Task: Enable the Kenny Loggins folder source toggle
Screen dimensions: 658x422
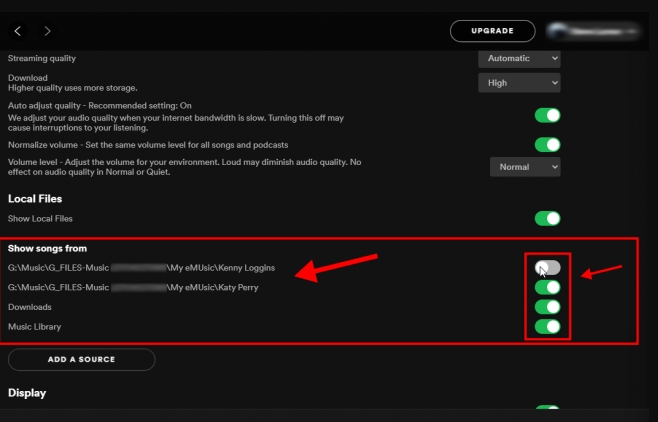Action: (x=547, y=268)
